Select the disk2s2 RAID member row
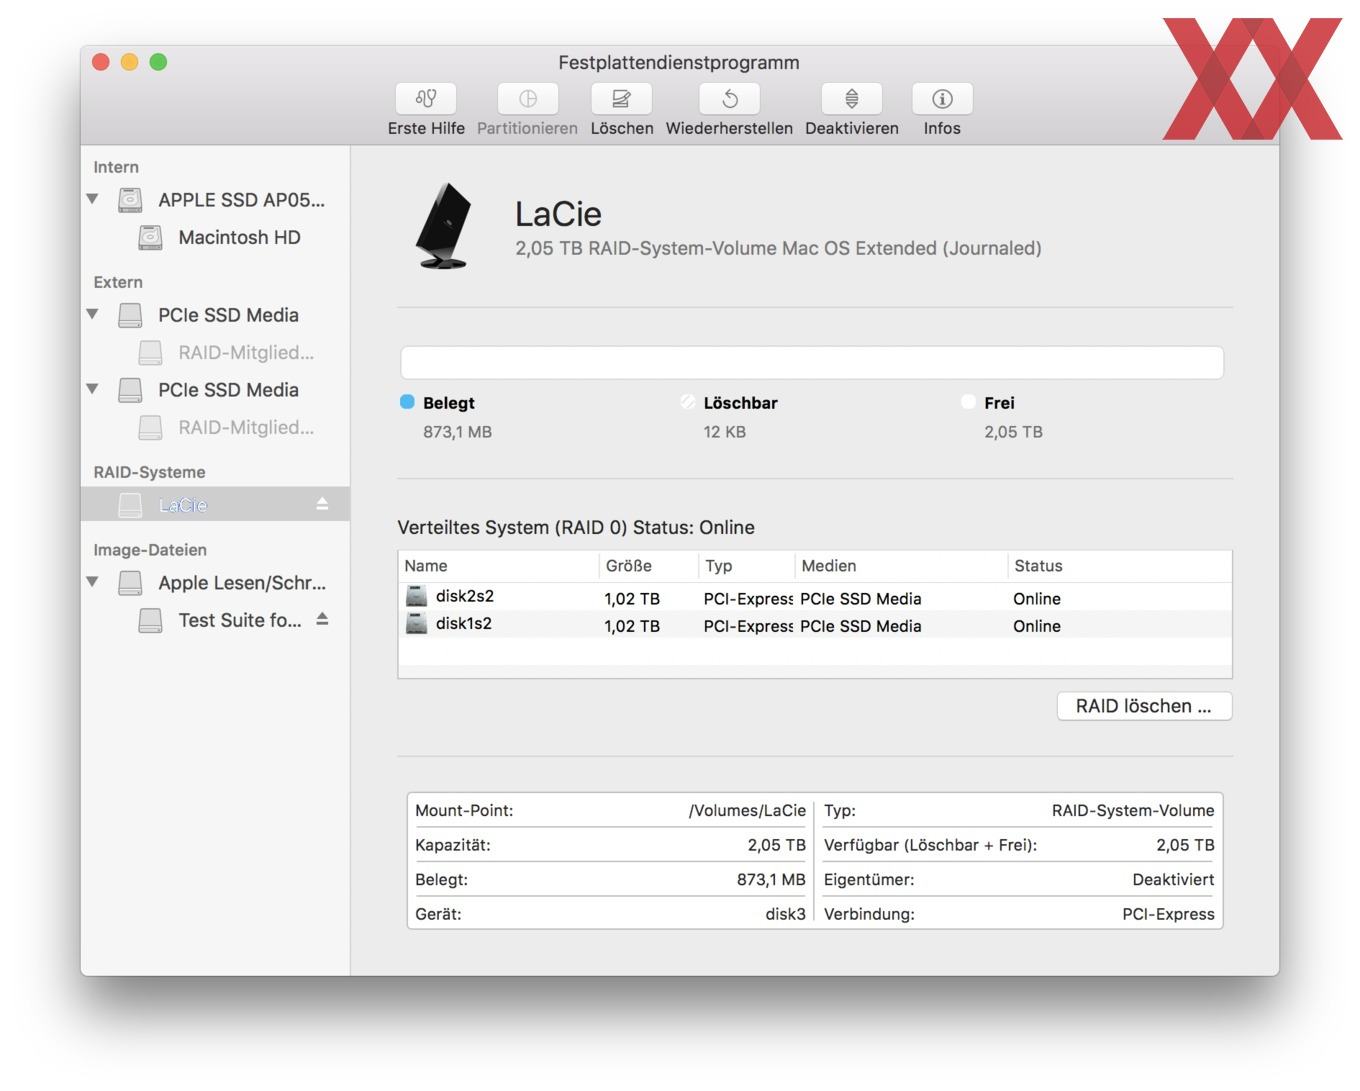The height and width of the screenshot is (1091, 1360). pos(815,597)
